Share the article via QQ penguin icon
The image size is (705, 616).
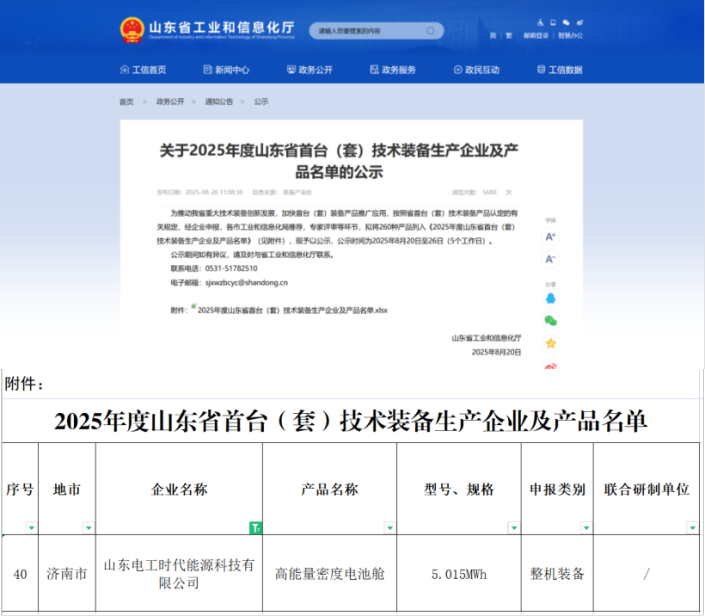(x=550, y=298)
